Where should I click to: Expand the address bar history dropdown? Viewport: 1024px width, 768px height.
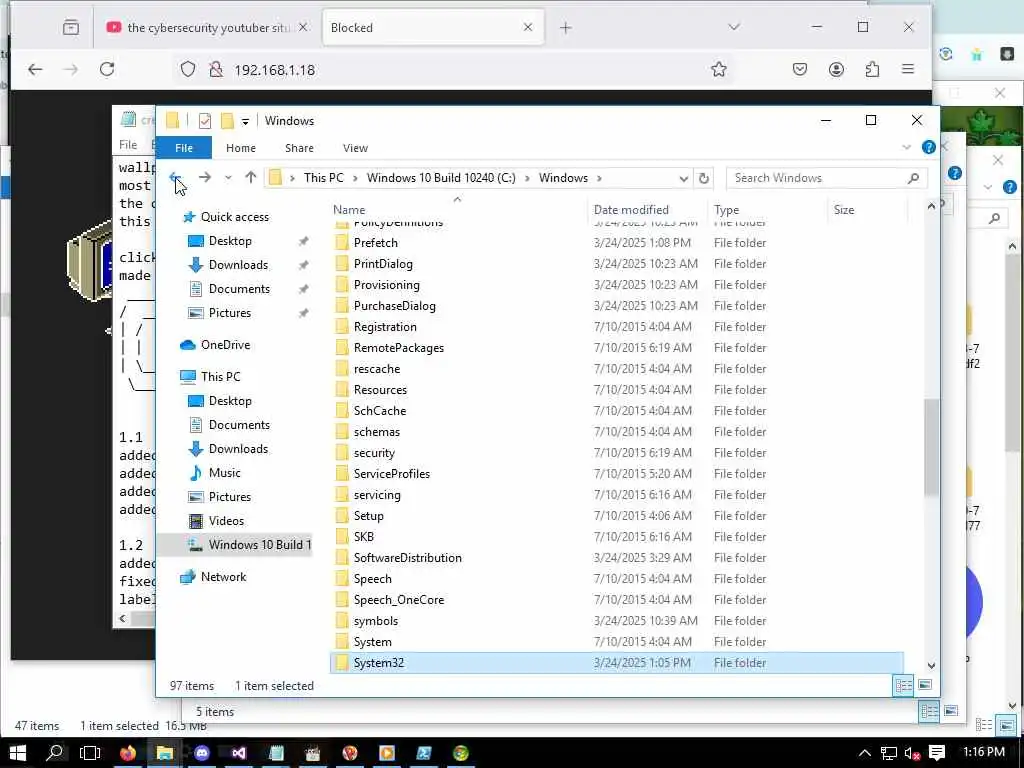pyautogui.click(x=683, y=178)
